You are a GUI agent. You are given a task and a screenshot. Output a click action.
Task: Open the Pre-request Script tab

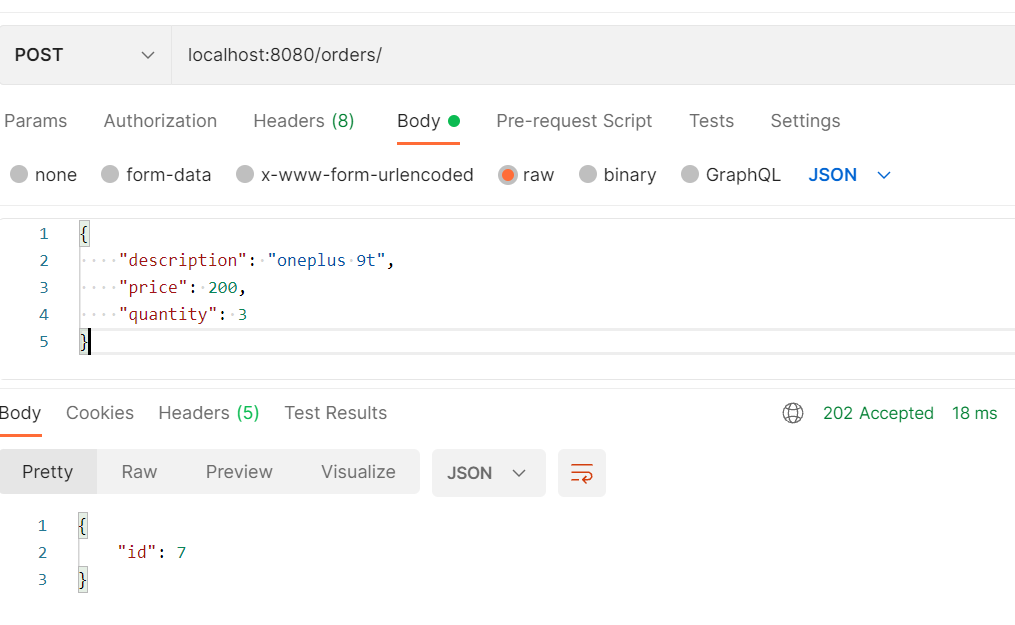(574, 121)
